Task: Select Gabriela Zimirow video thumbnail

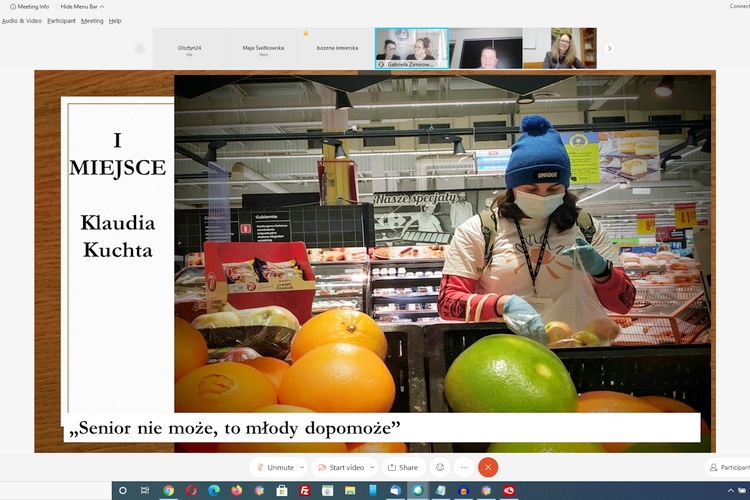Action: 411,48
